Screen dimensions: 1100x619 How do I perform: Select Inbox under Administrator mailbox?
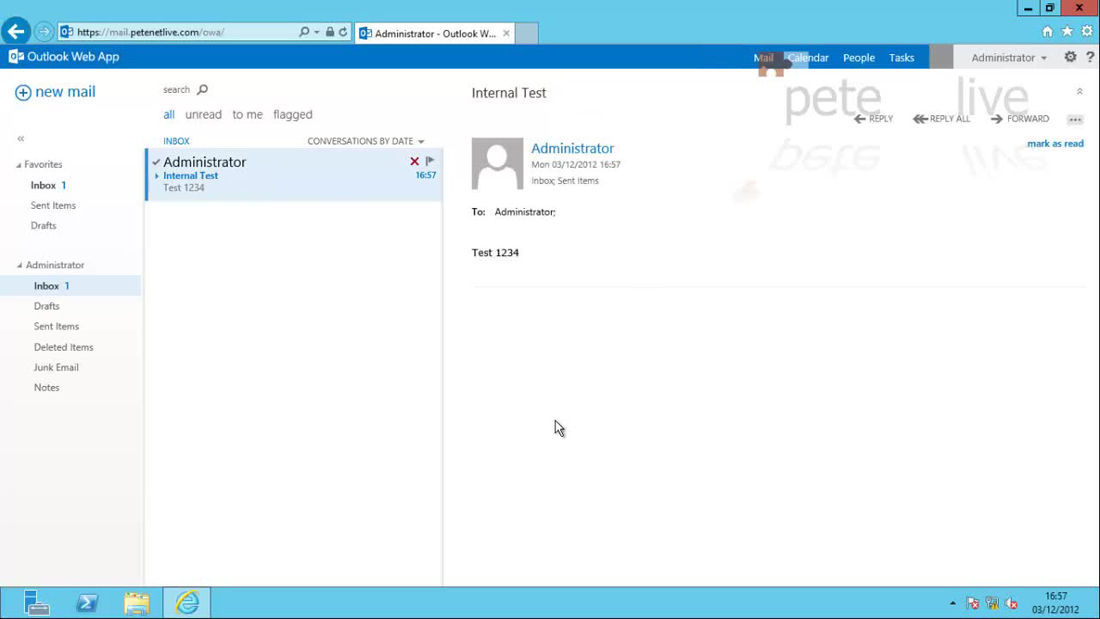70,286
